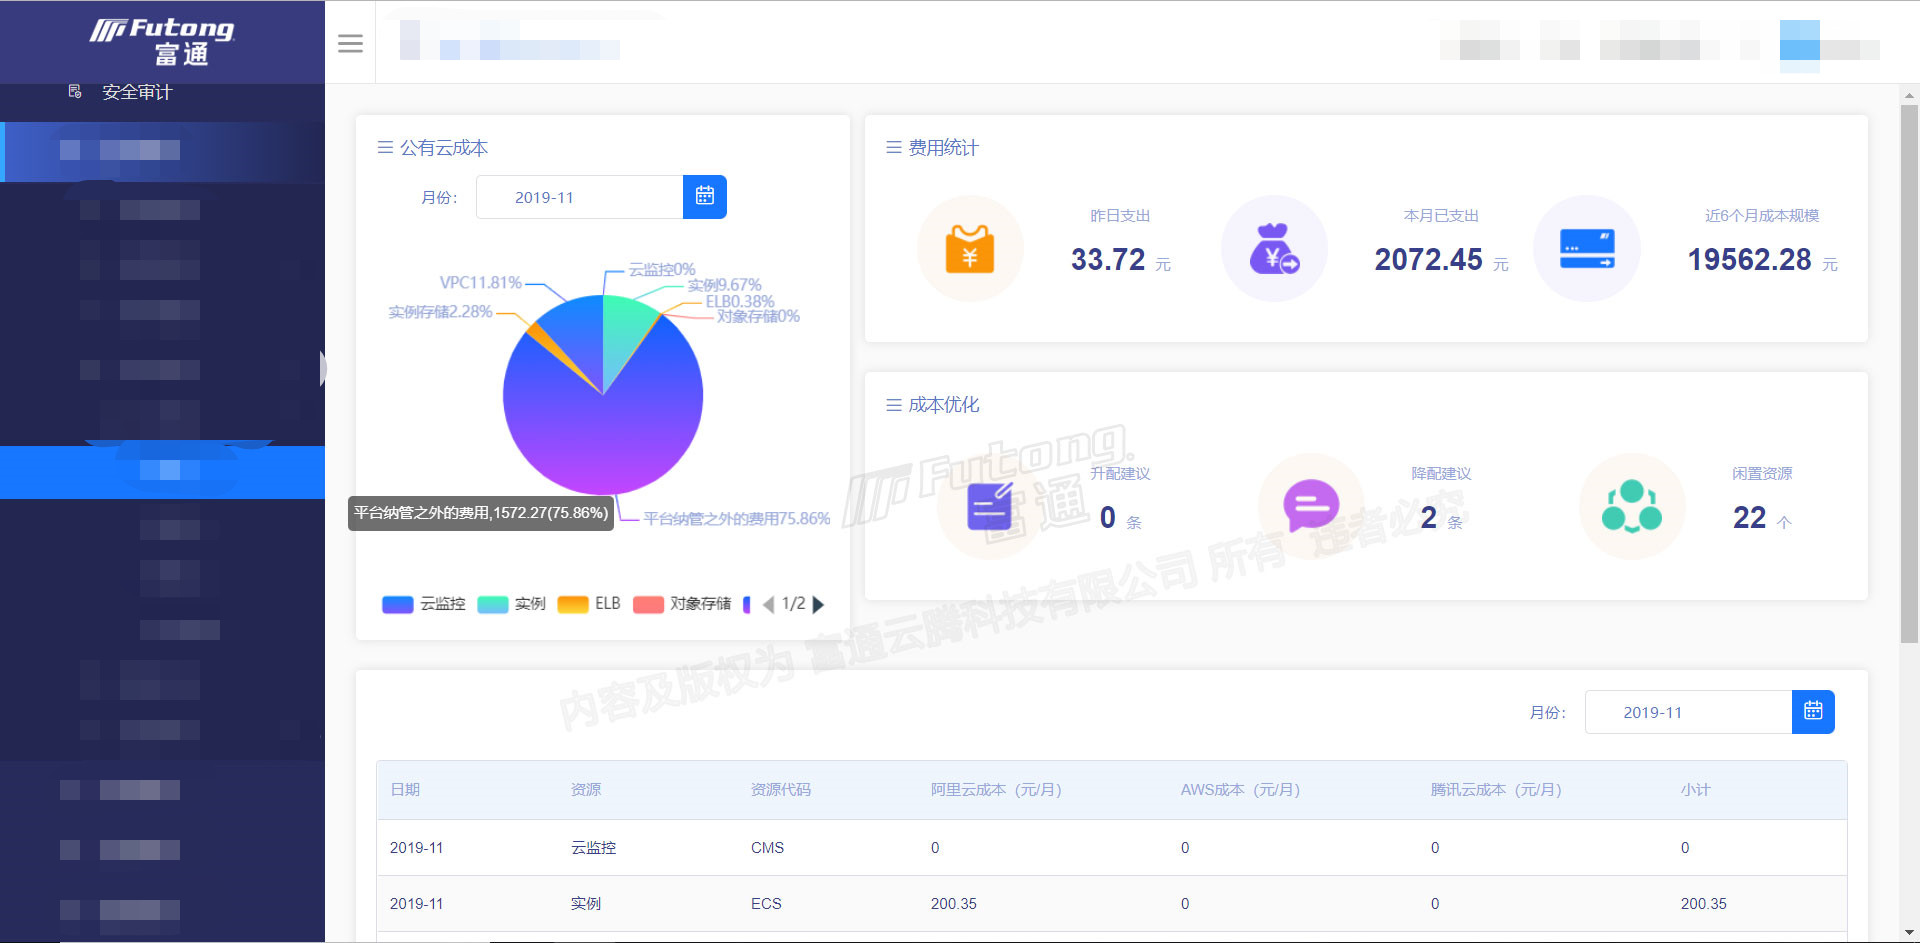Click the Futong 富通 logo
Screen dimensions: 1920x943
click(x=163, y=41)
